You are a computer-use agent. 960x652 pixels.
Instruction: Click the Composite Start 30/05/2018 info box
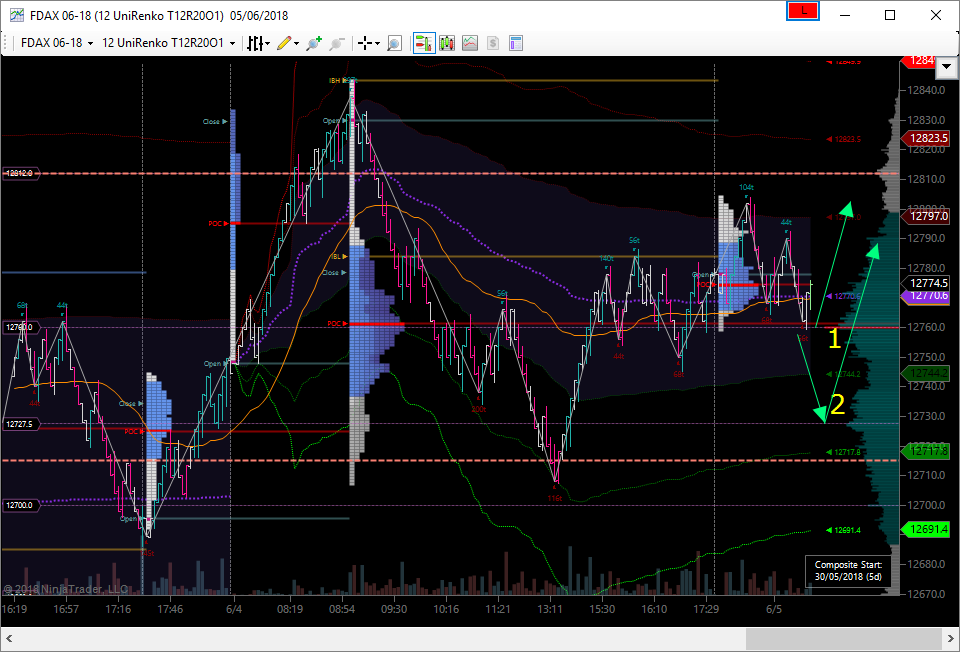pos(848,571)
